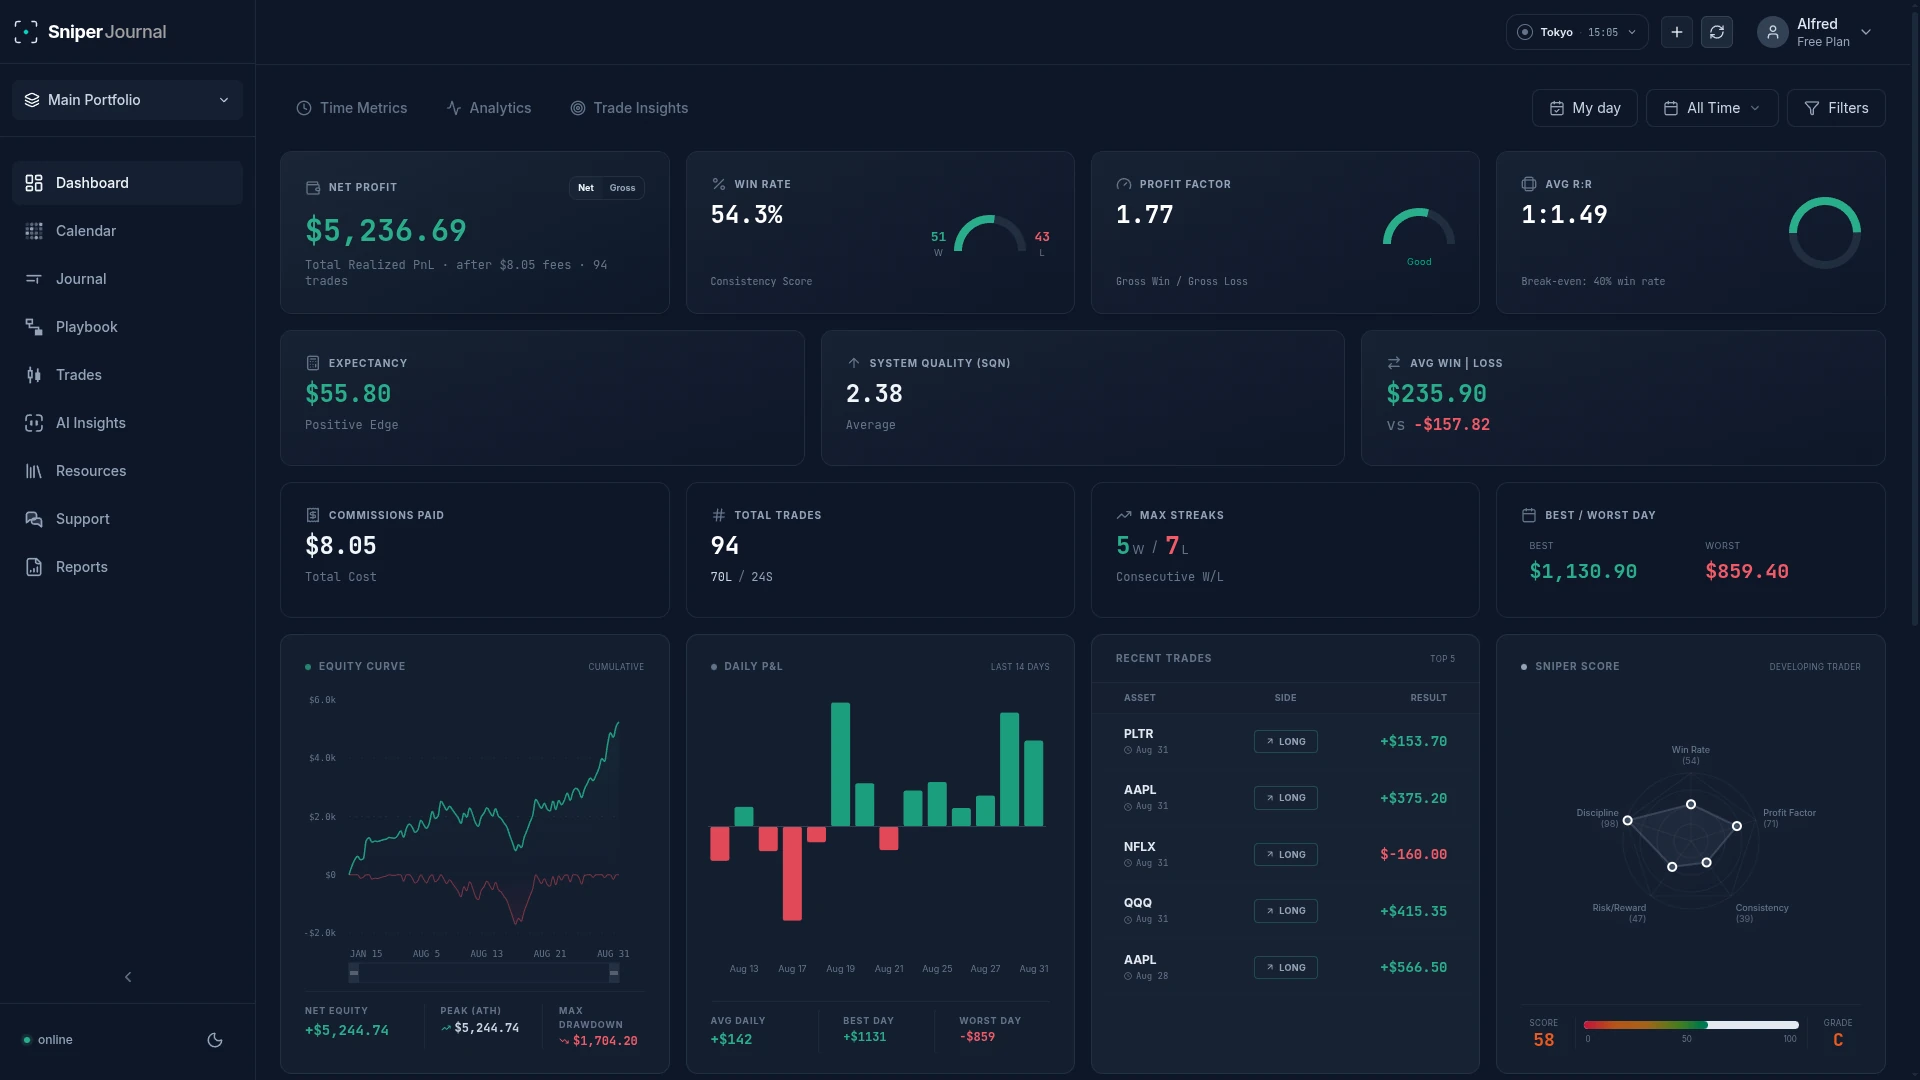The width and height of the screenshot is (1920, 1080).
Task: Open Journal from the sidebar
Action: [x=128, y=279]
